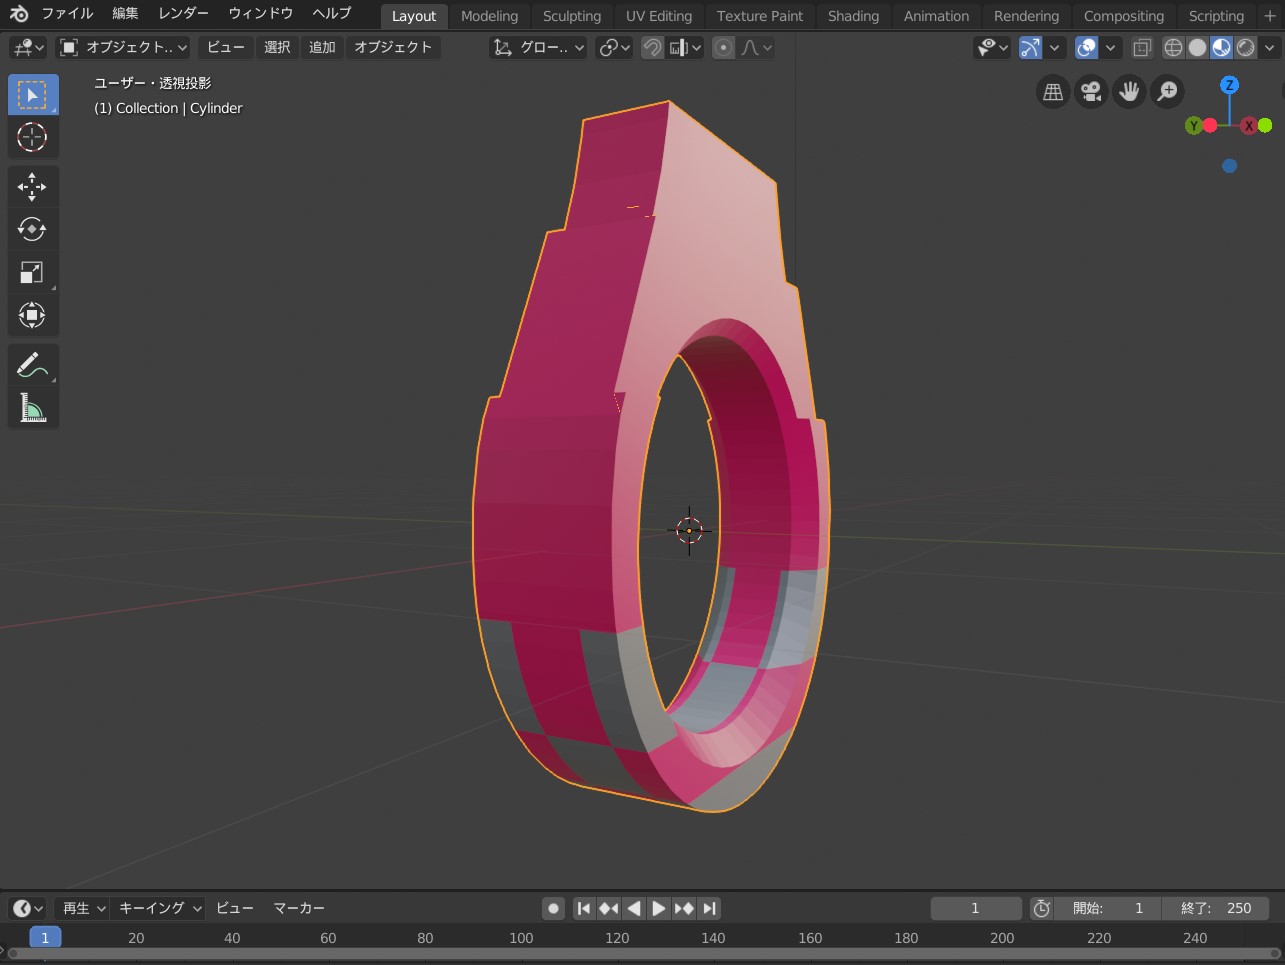Toggle use preview range clock icon
The image size is (1285, 965).
[1042, 908]
